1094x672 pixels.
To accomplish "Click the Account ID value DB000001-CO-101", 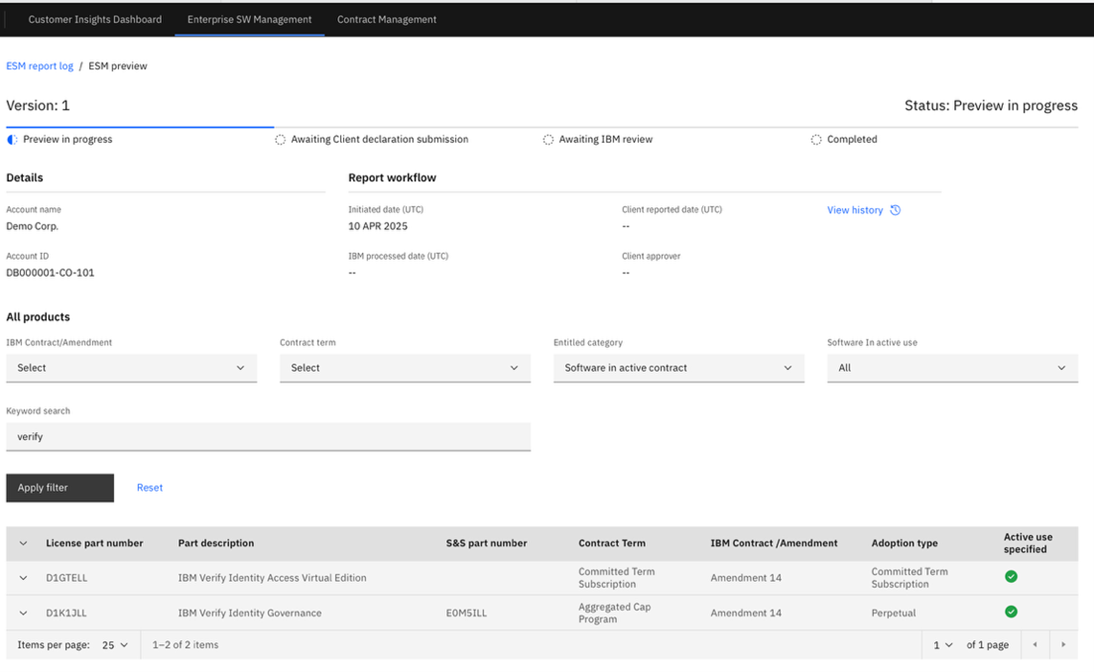I will point(50,273).
